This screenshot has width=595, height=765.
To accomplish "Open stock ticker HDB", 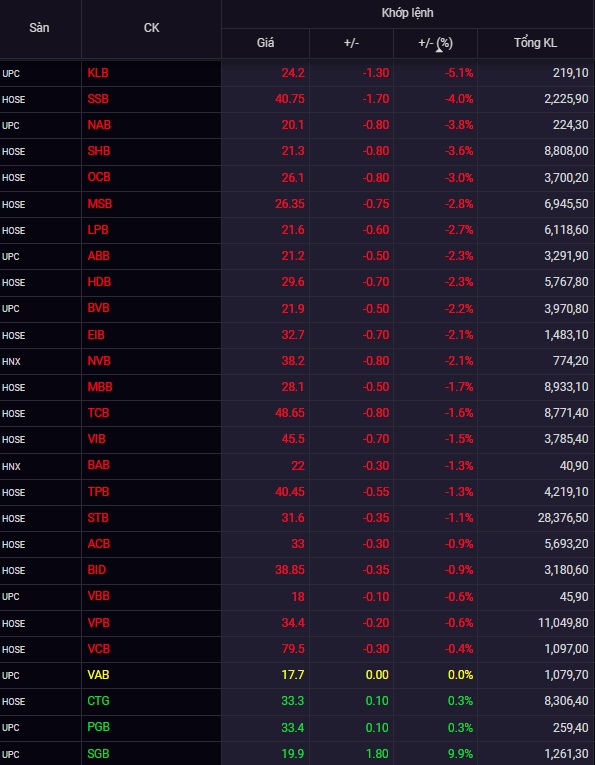I will click(x=99, y=282).
